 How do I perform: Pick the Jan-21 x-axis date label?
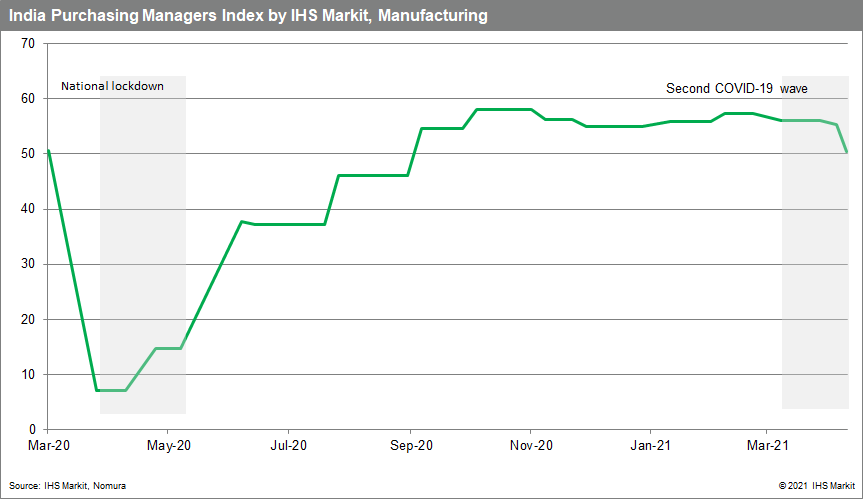coord(648,444)
